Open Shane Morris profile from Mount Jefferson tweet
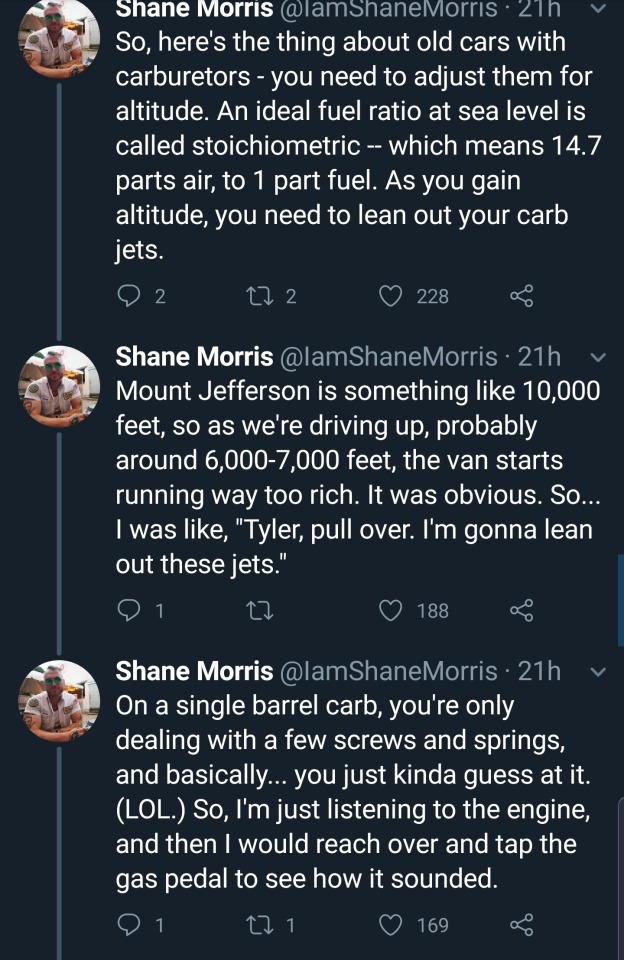The height and width of the screenshot is (960, 624). 194,357
